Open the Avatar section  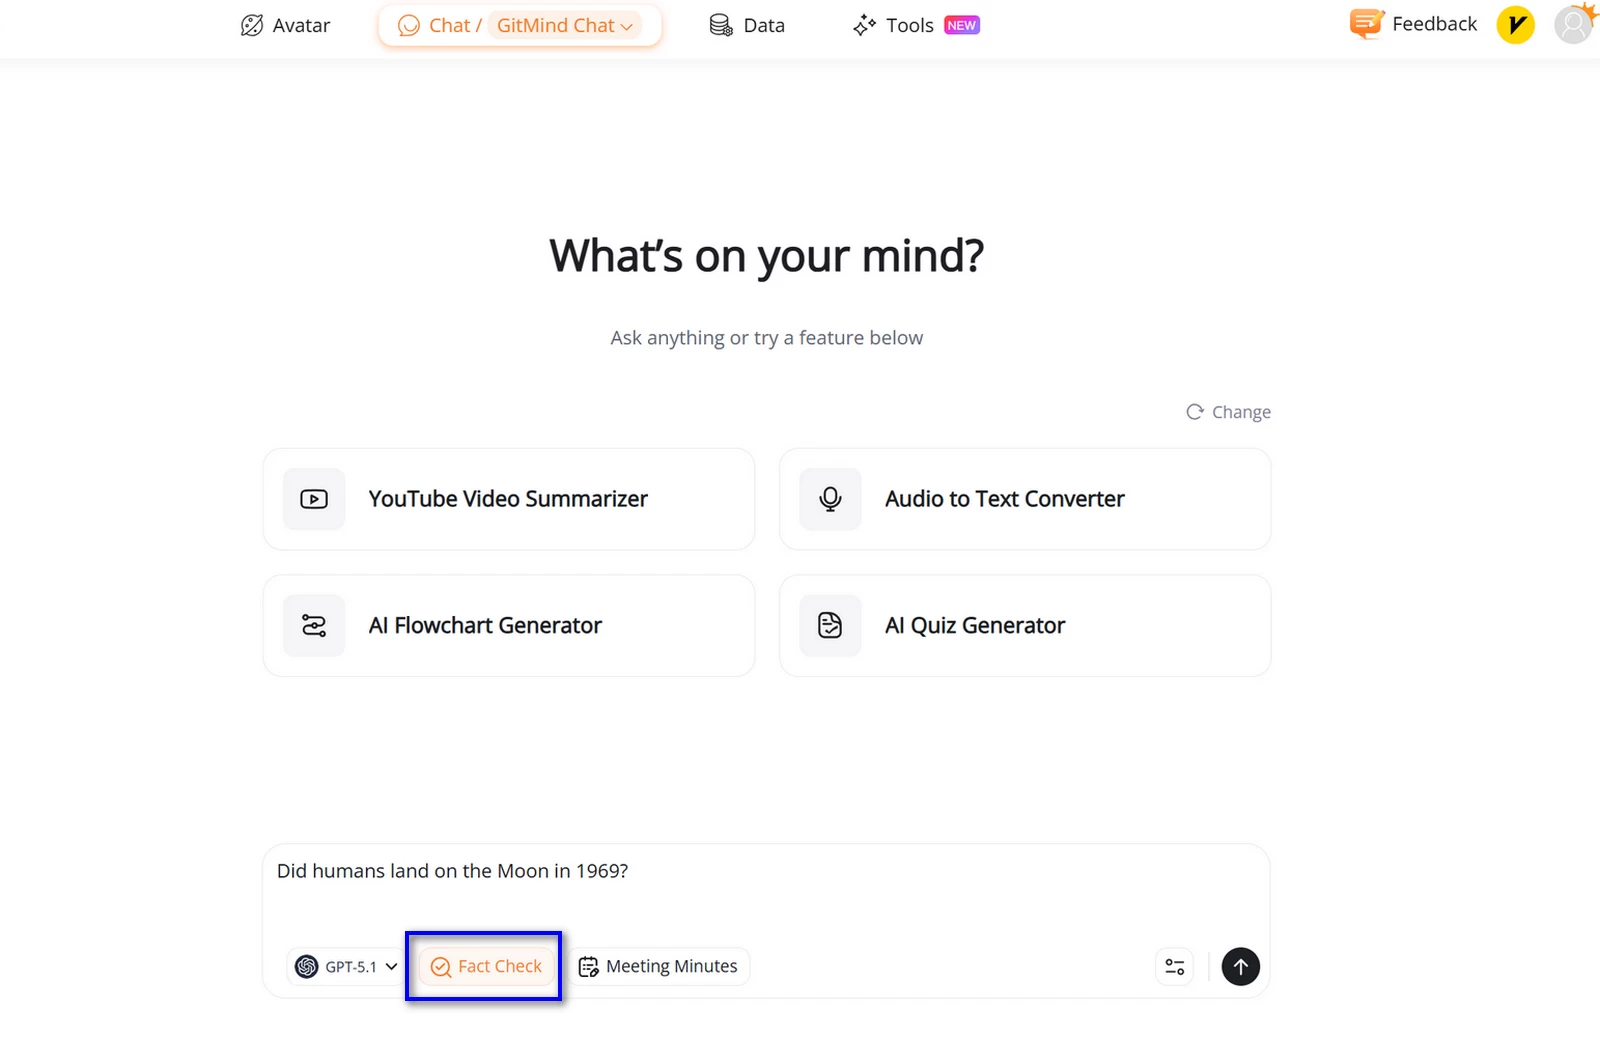[x=285, y=25]
